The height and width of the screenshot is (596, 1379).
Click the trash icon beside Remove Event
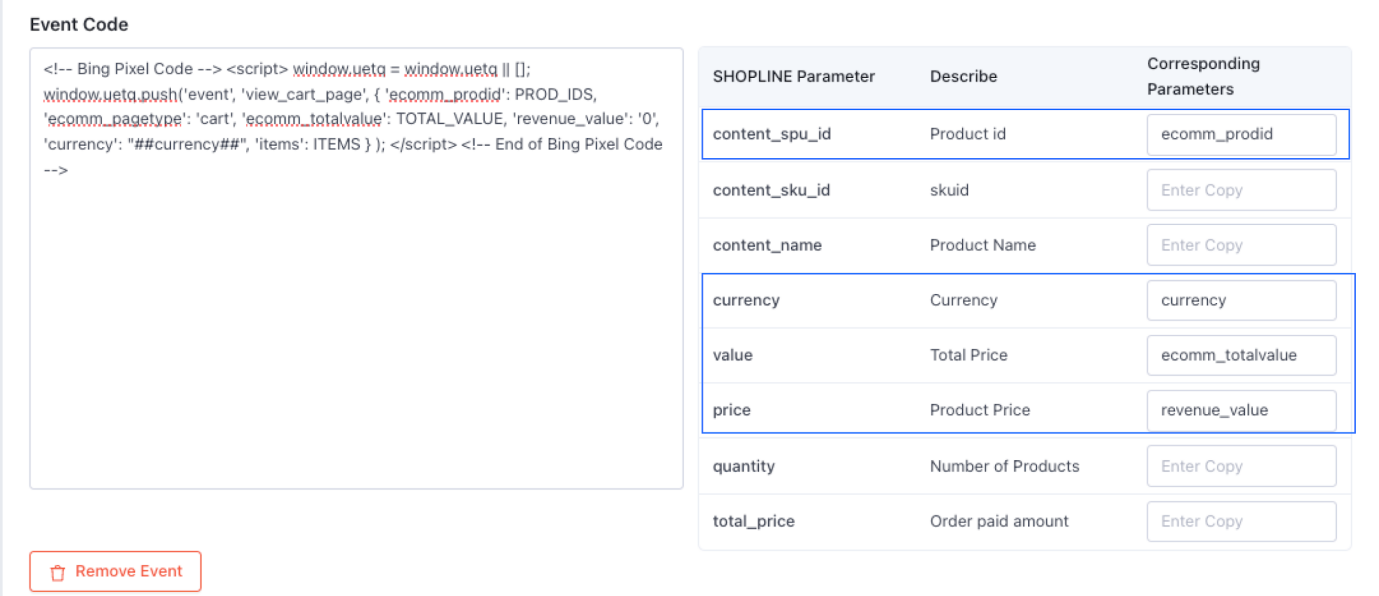point(58,572)
